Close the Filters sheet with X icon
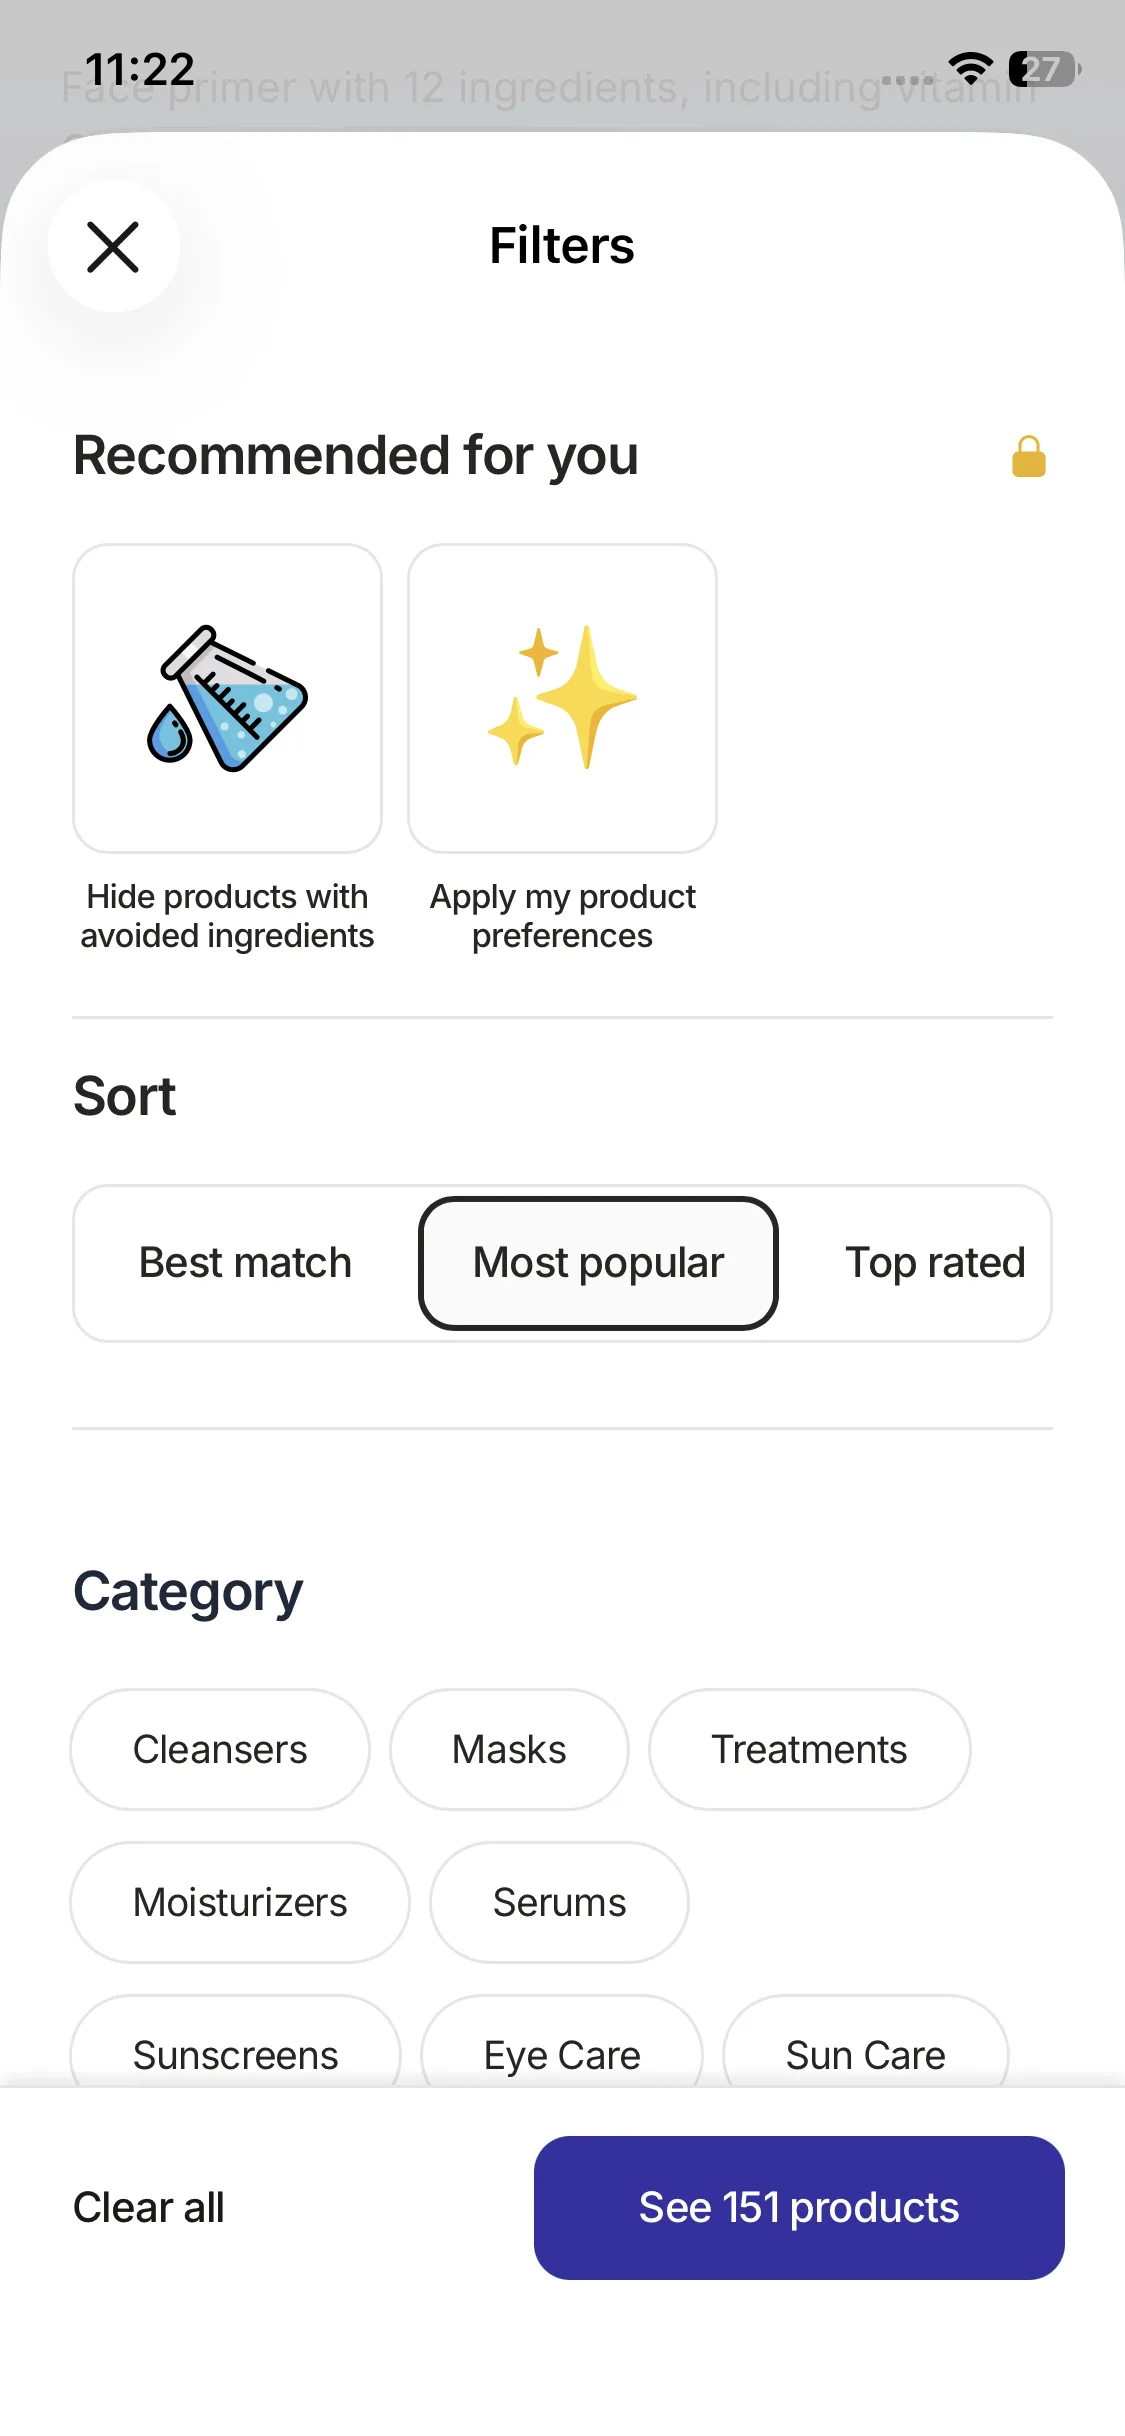This screenshot has height=2436, width=1125. point(113,247)
